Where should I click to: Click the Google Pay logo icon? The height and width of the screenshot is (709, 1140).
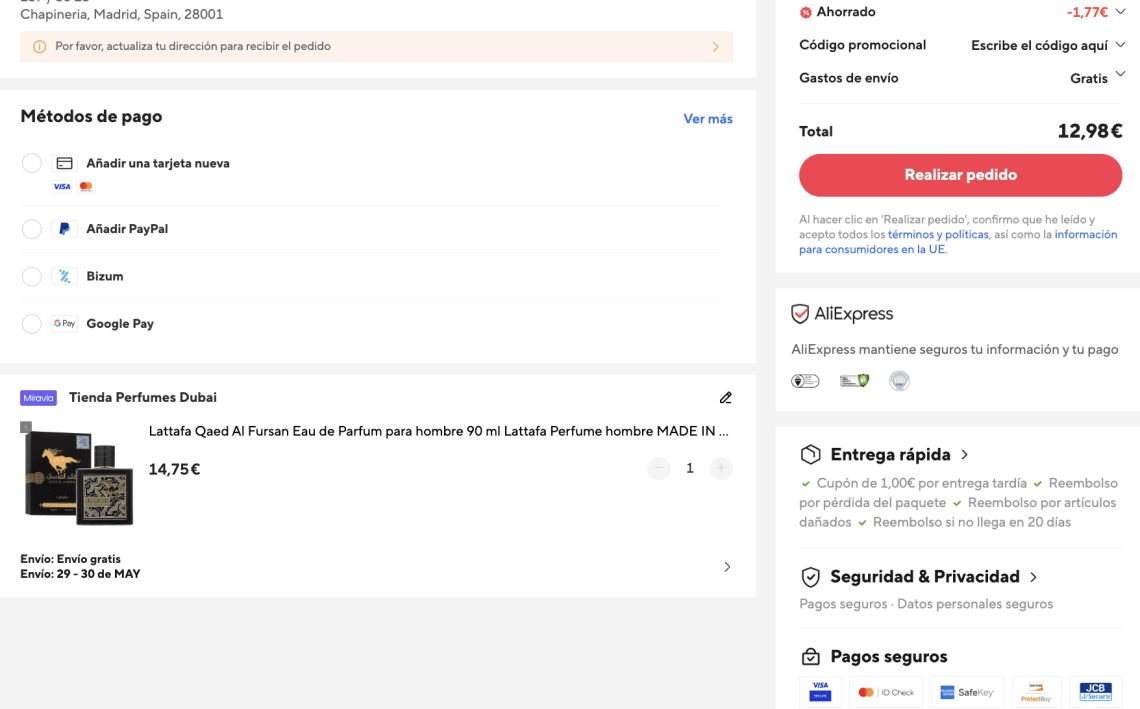point(65,324)
